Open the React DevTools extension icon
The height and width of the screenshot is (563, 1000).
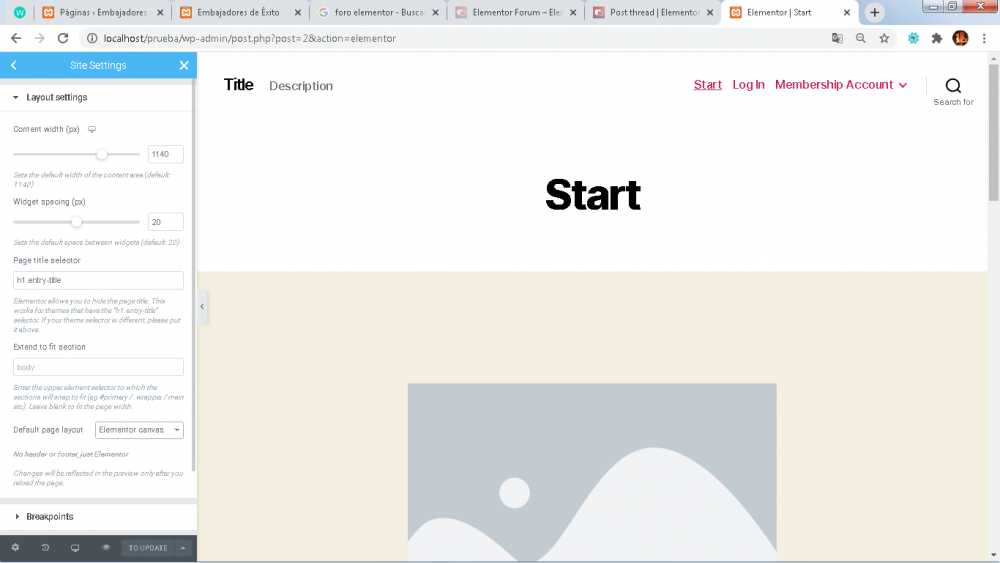[913, 38]
